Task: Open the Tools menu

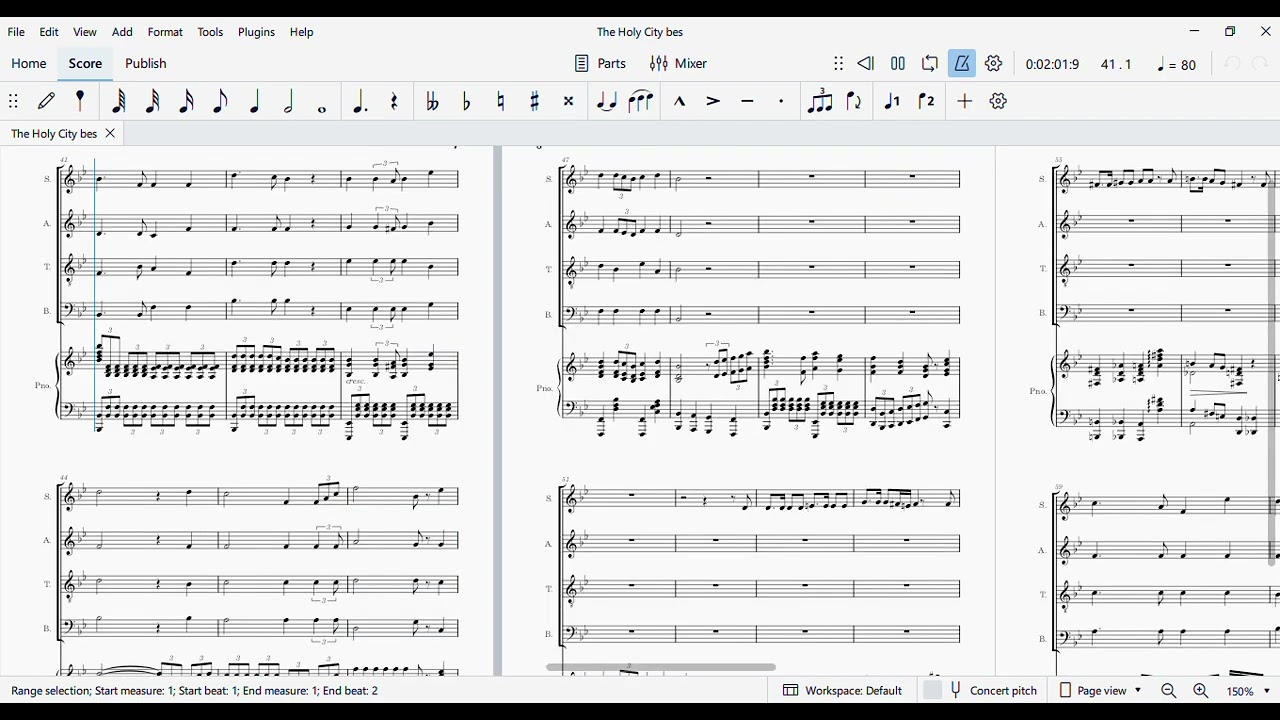Action: point(210,32)
